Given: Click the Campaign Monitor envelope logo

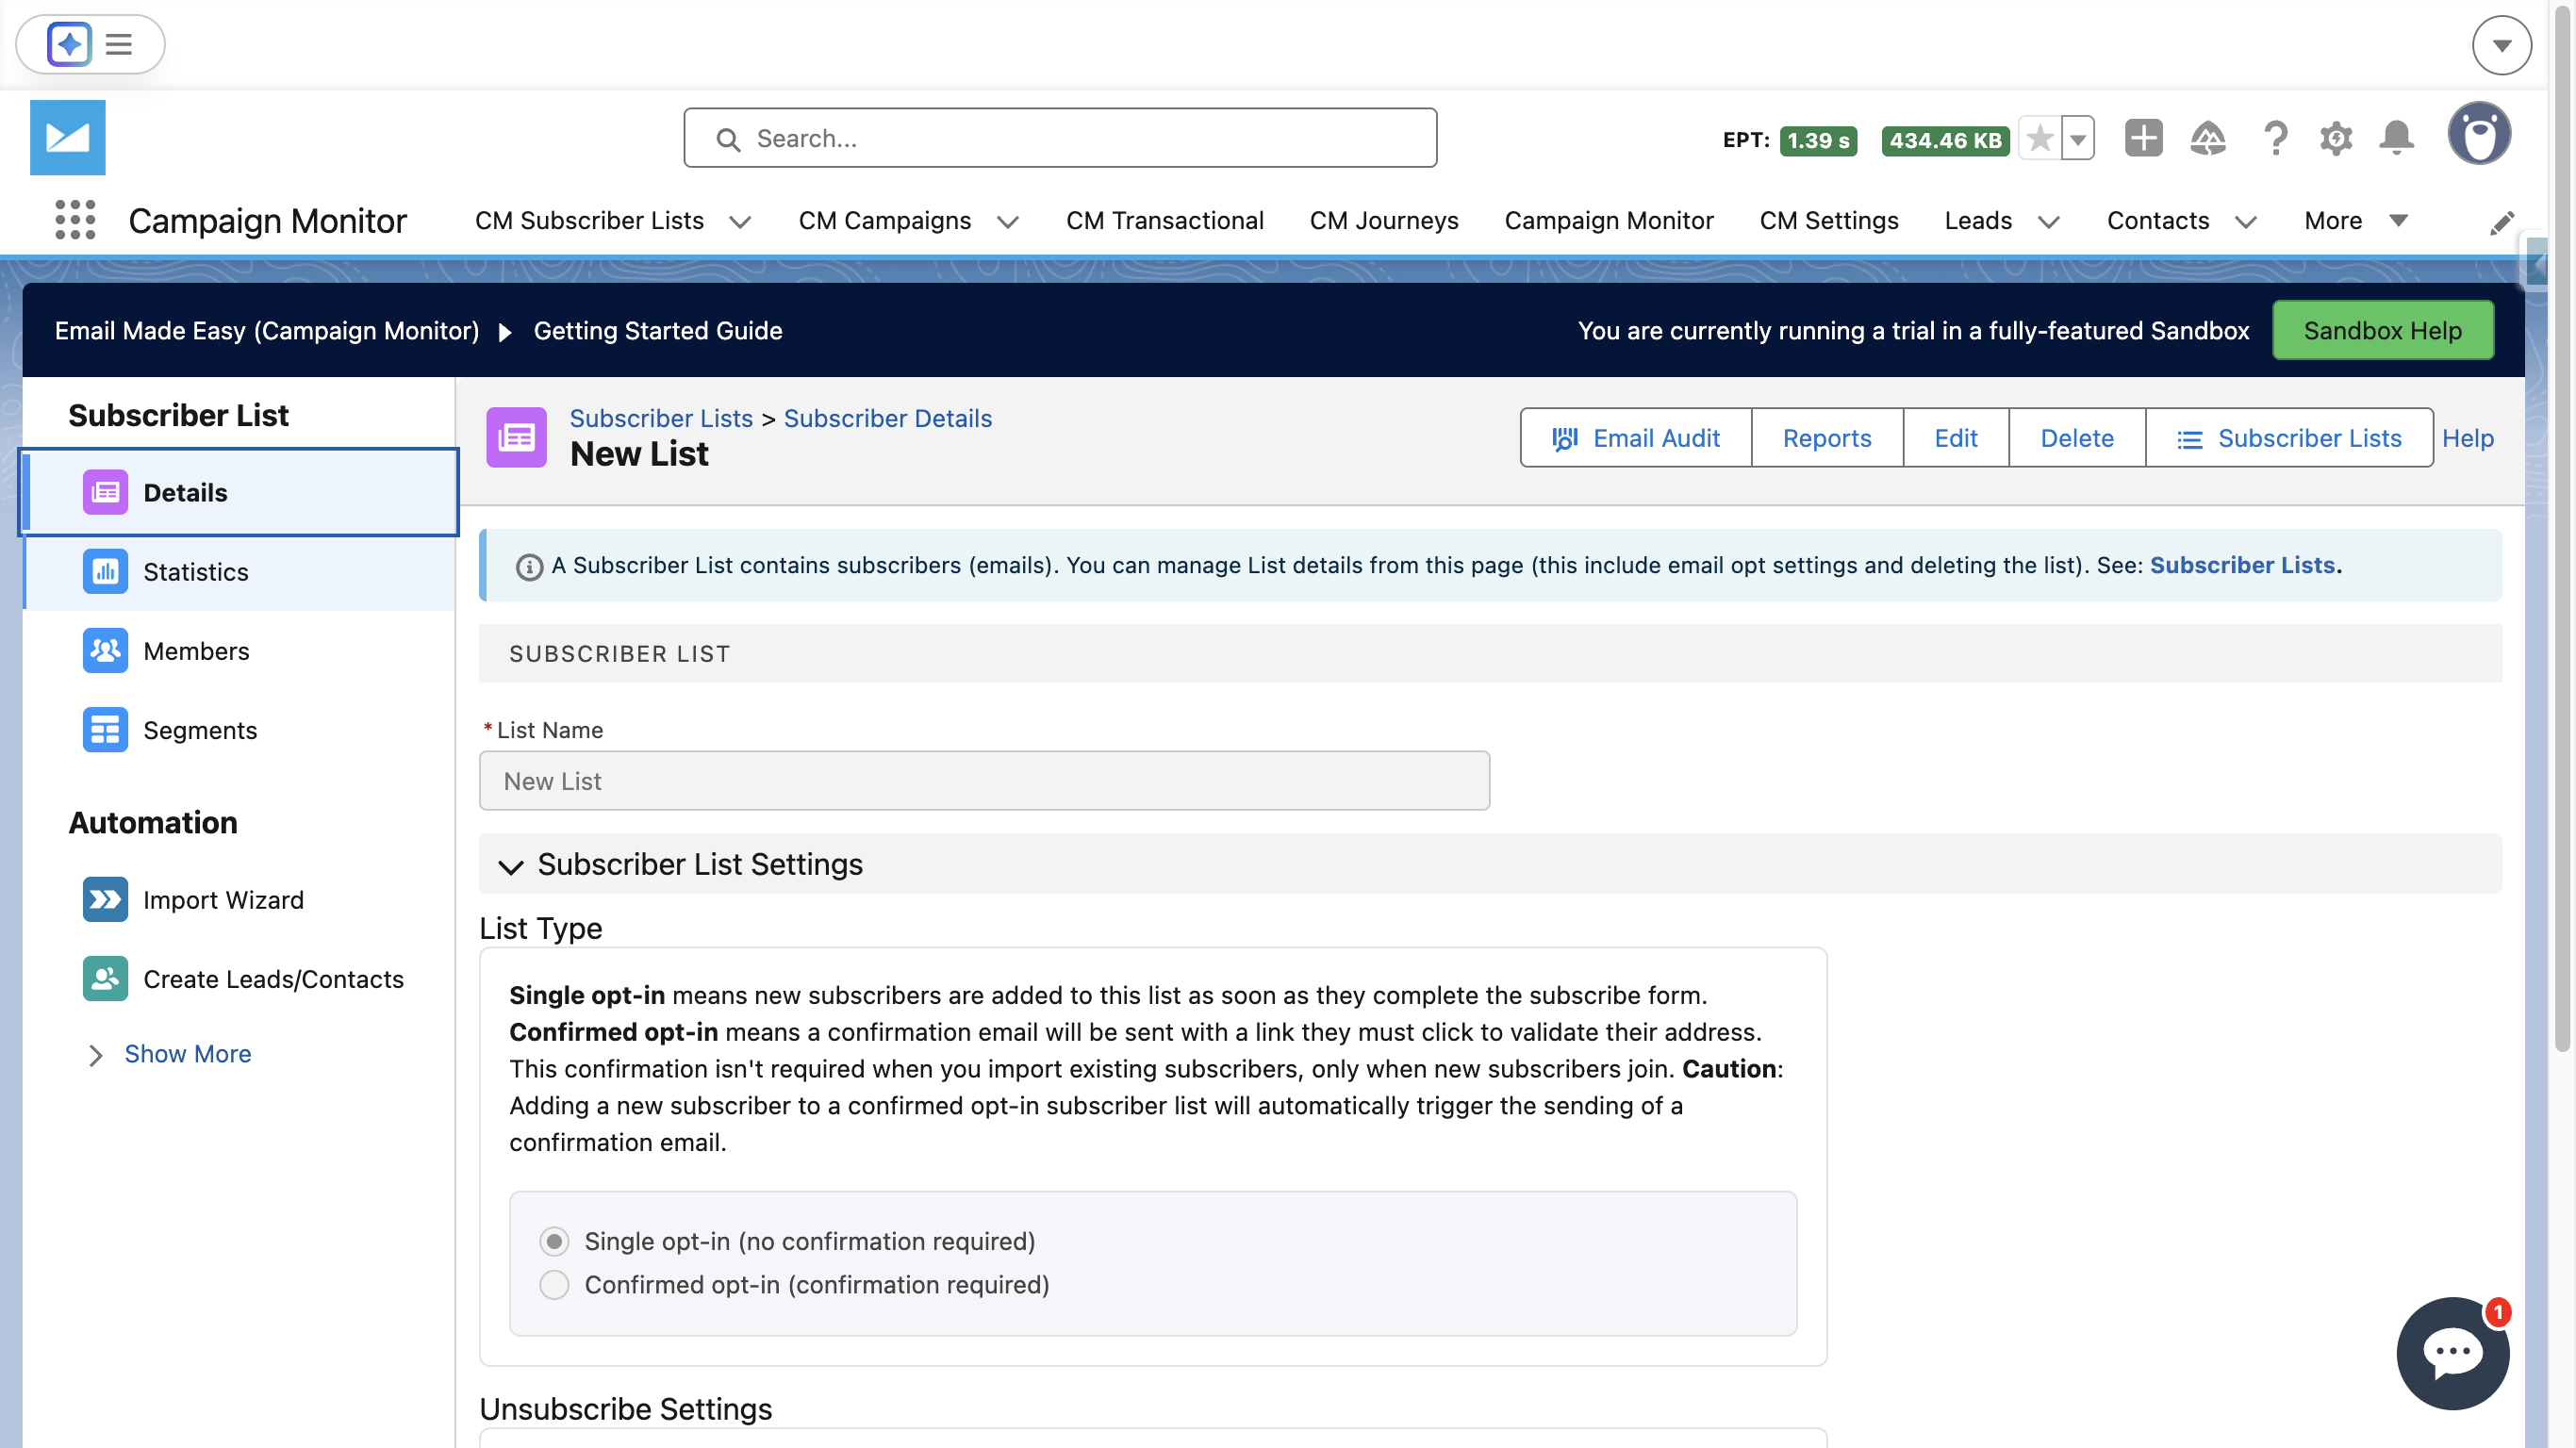Looking at the screenshot, I should point(67,137).
